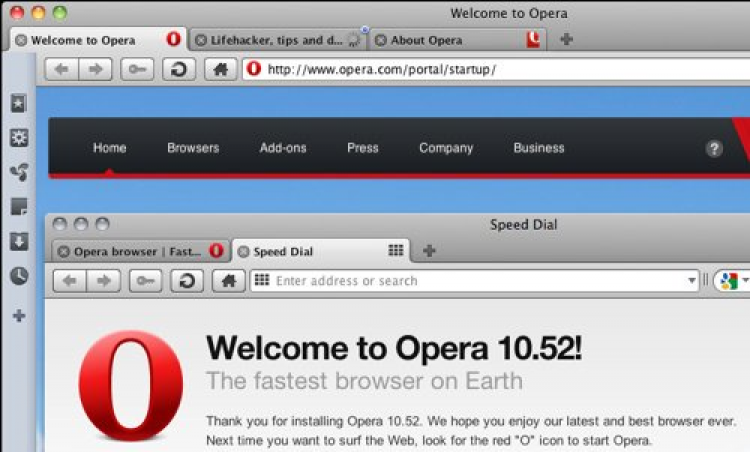This screenshot has width=750, height=452.
Task: Zoom the Welcome to Opera window with green button
Action: pyautogui.click(x=60, y=12)
